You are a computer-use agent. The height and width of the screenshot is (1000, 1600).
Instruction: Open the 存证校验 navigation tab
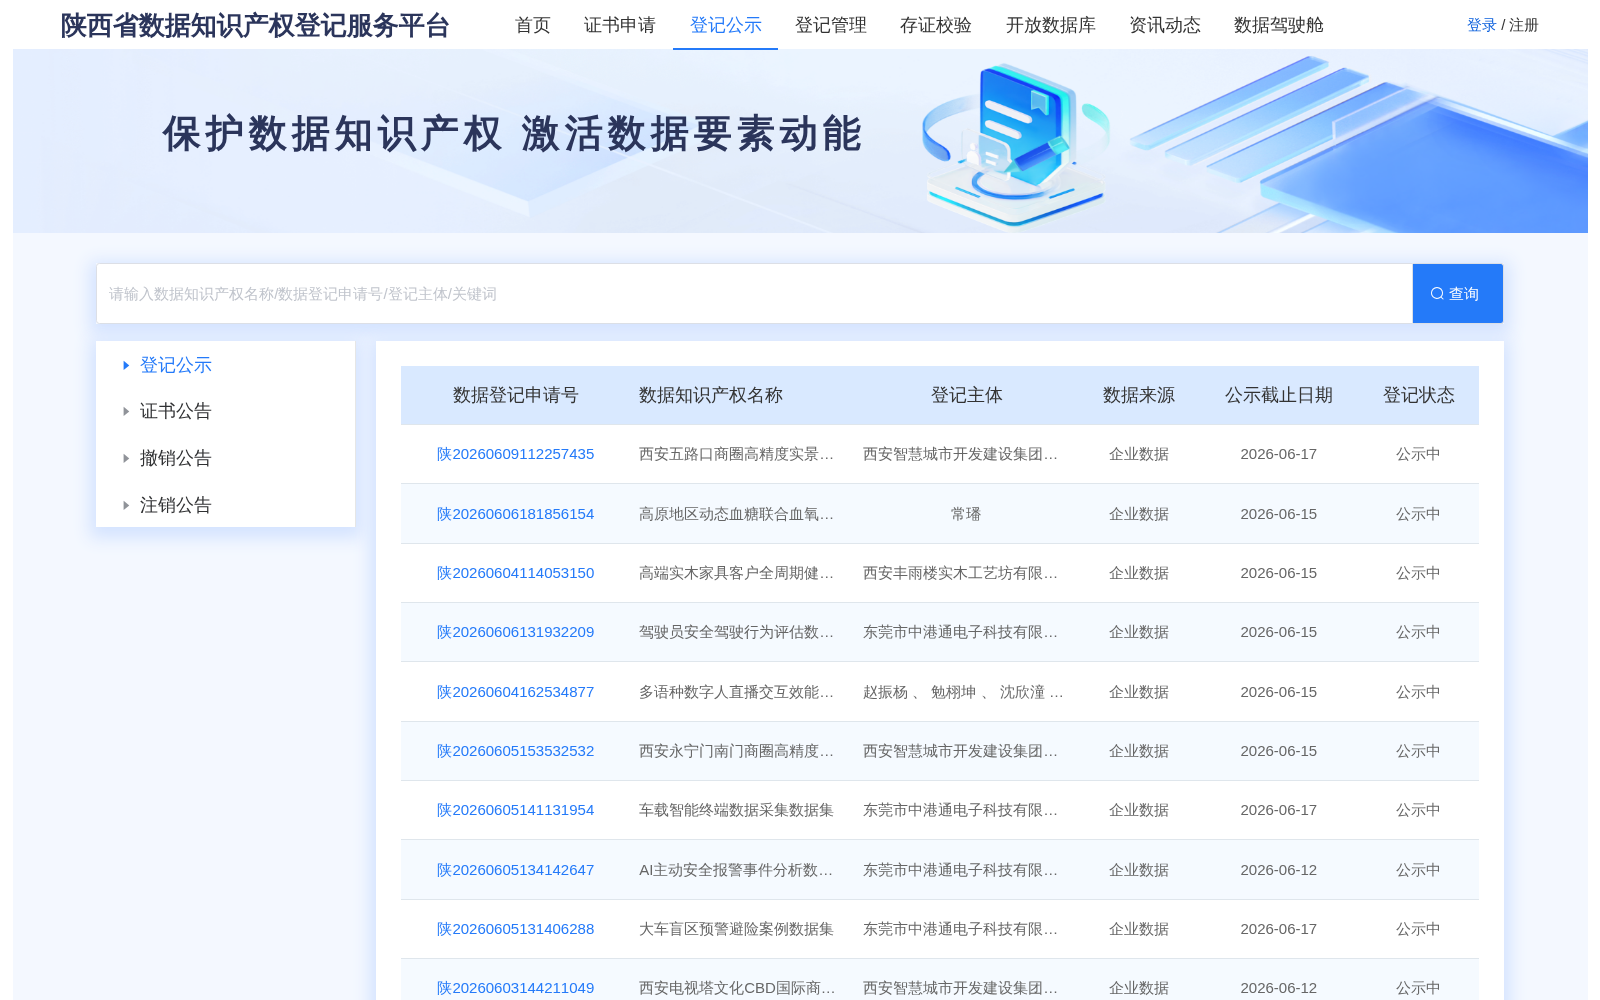click(x=936, y=25)
